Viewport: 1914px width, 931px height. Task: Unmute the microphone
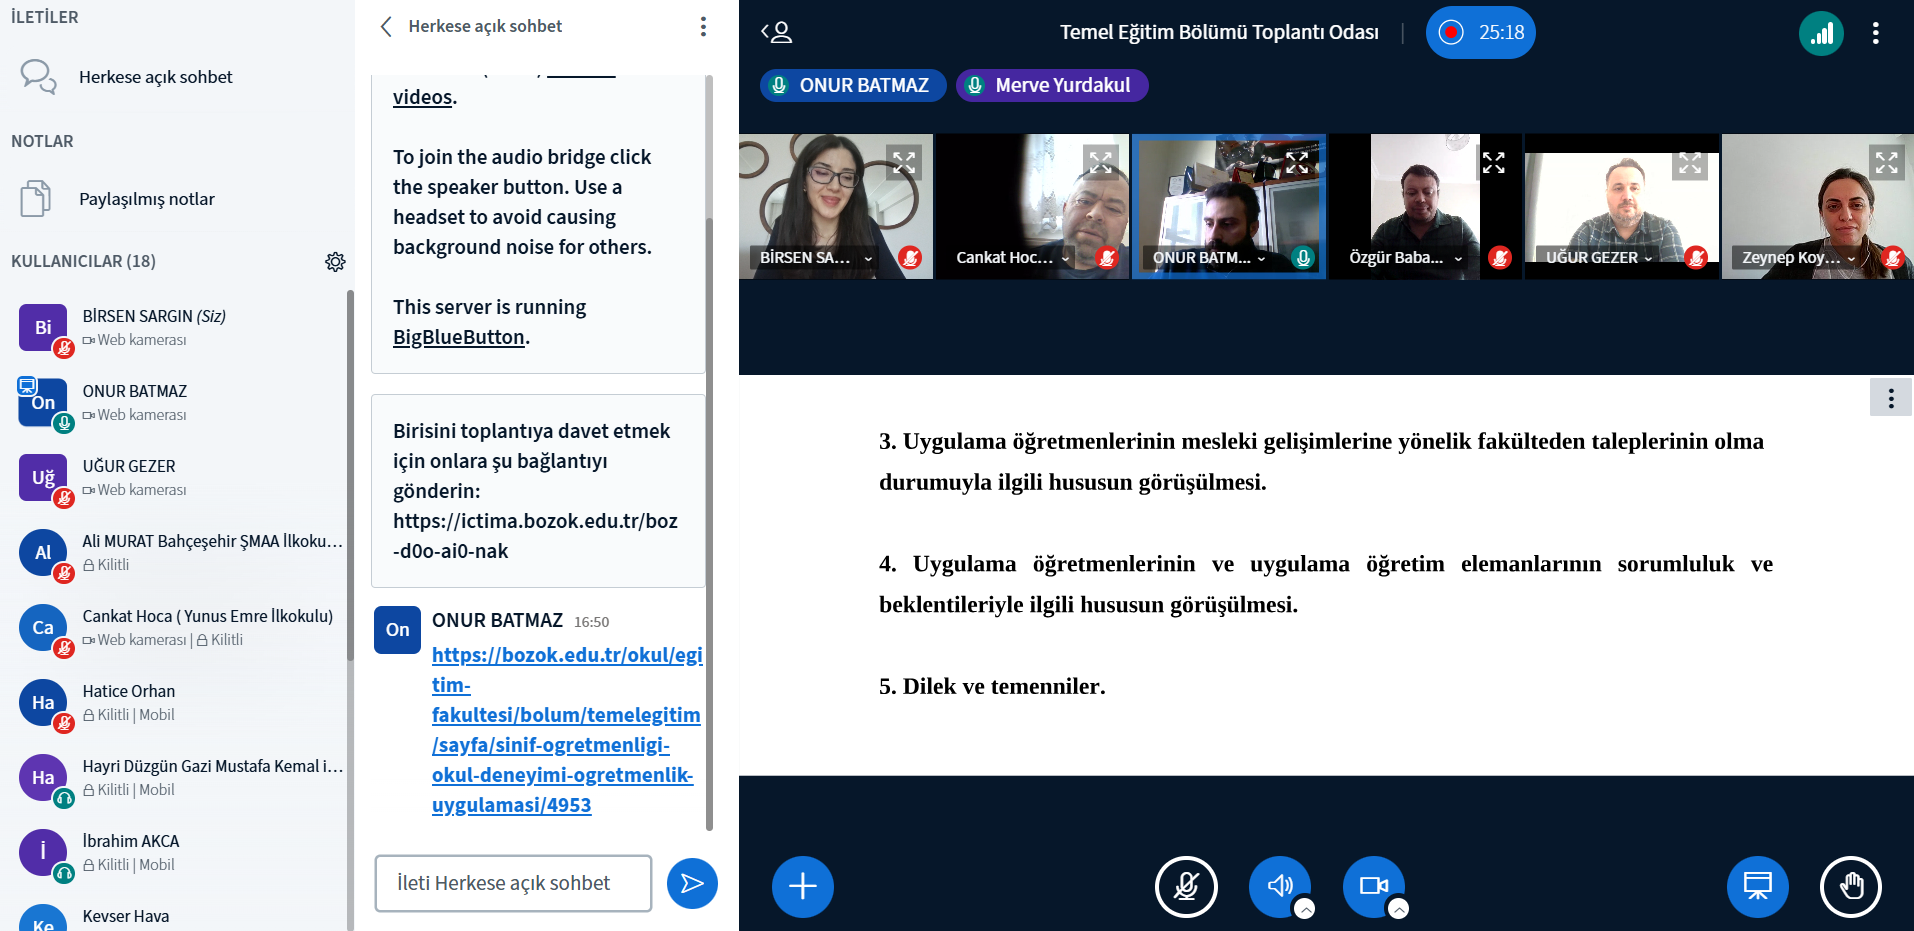(1186, 886)
